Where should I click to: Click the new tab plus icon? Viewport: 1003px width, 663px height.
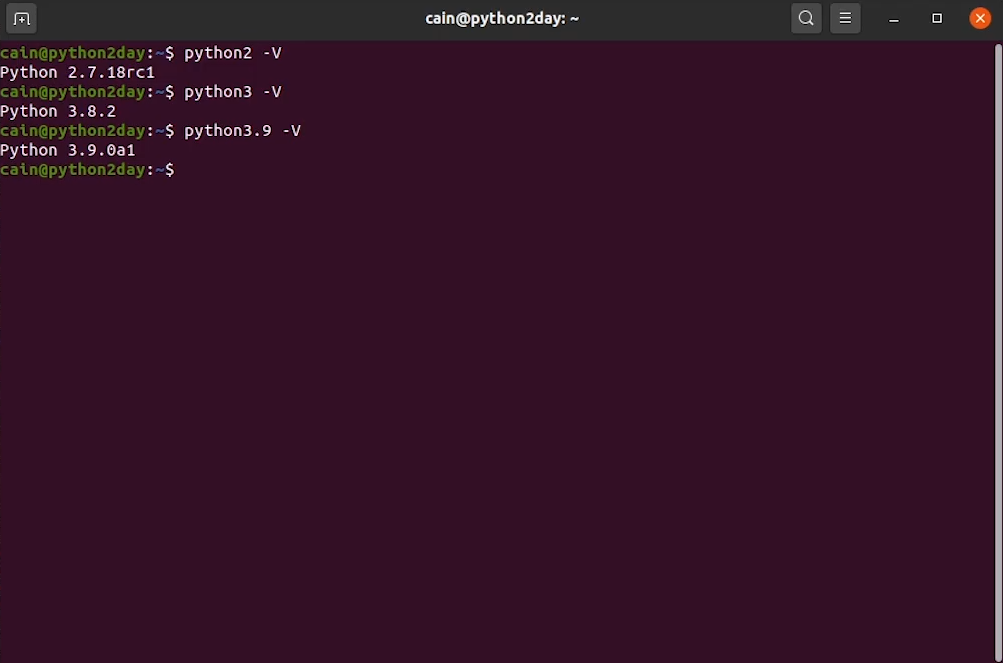[20, 18]
